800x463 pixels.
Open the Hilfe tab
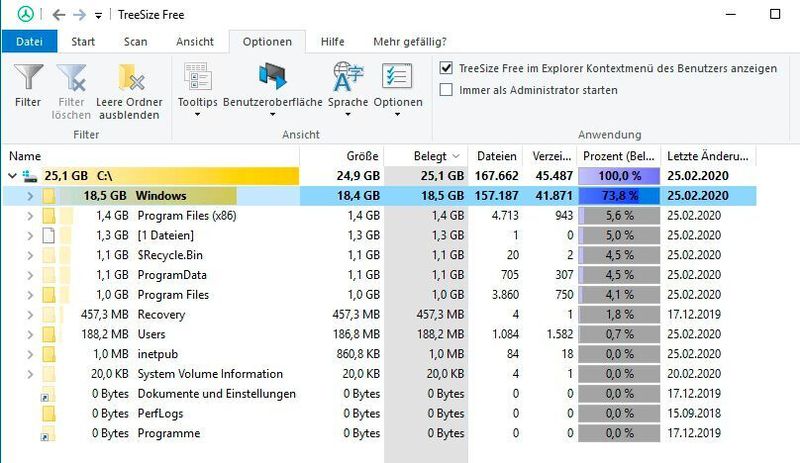[x=333, y=41]
